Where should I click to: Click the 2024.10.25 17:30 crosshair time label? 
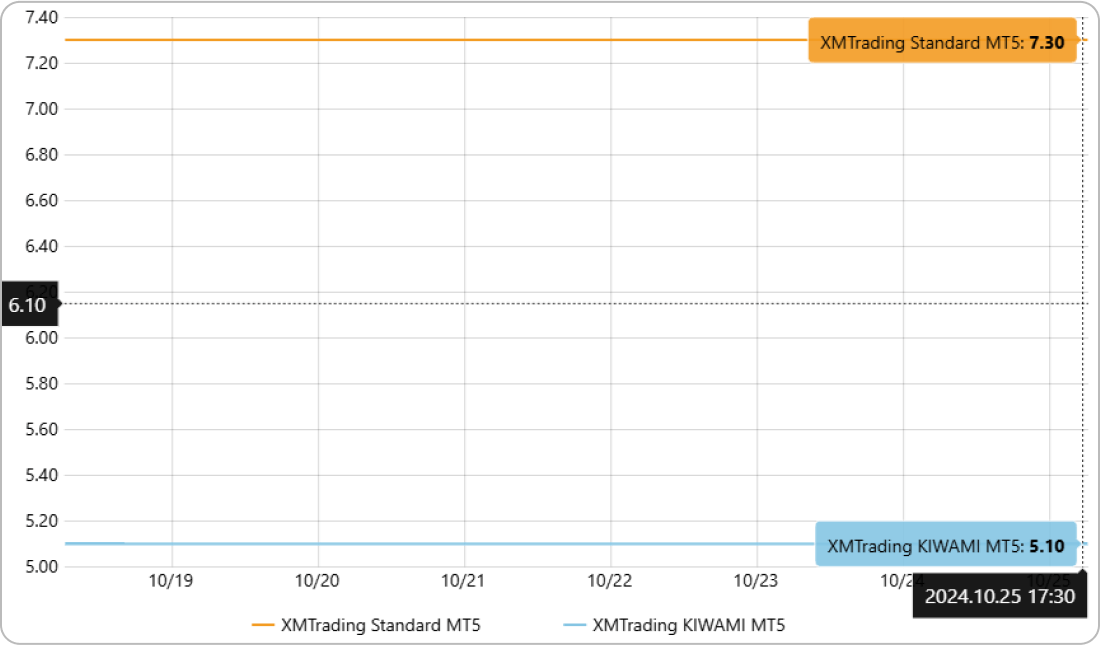999,596
